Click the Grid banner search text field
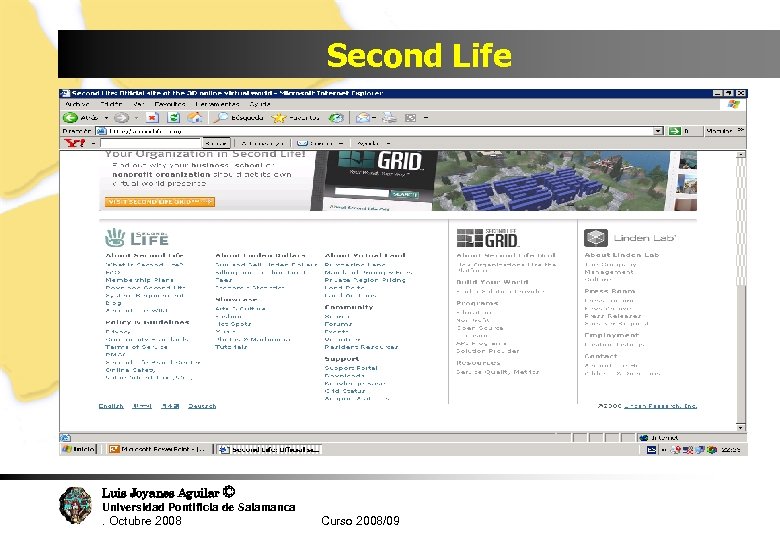Image resolution: width=780 pixels, height=540 pixels. click(362, 192)
